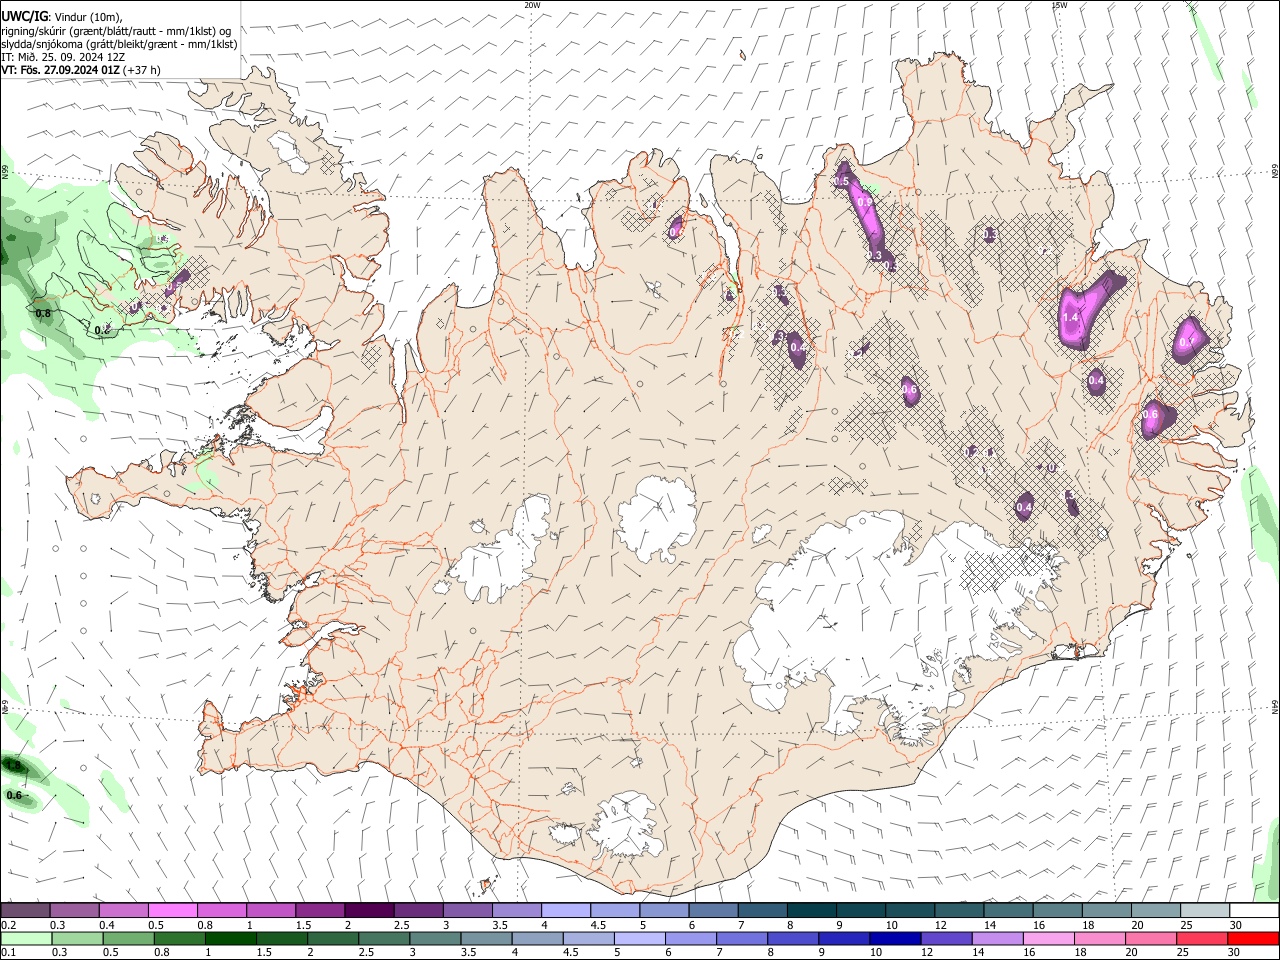Select purple legend swatch between 0.5 and 0.8
Viewport: 1280px width, 960px height.
(x=172, y=910)
